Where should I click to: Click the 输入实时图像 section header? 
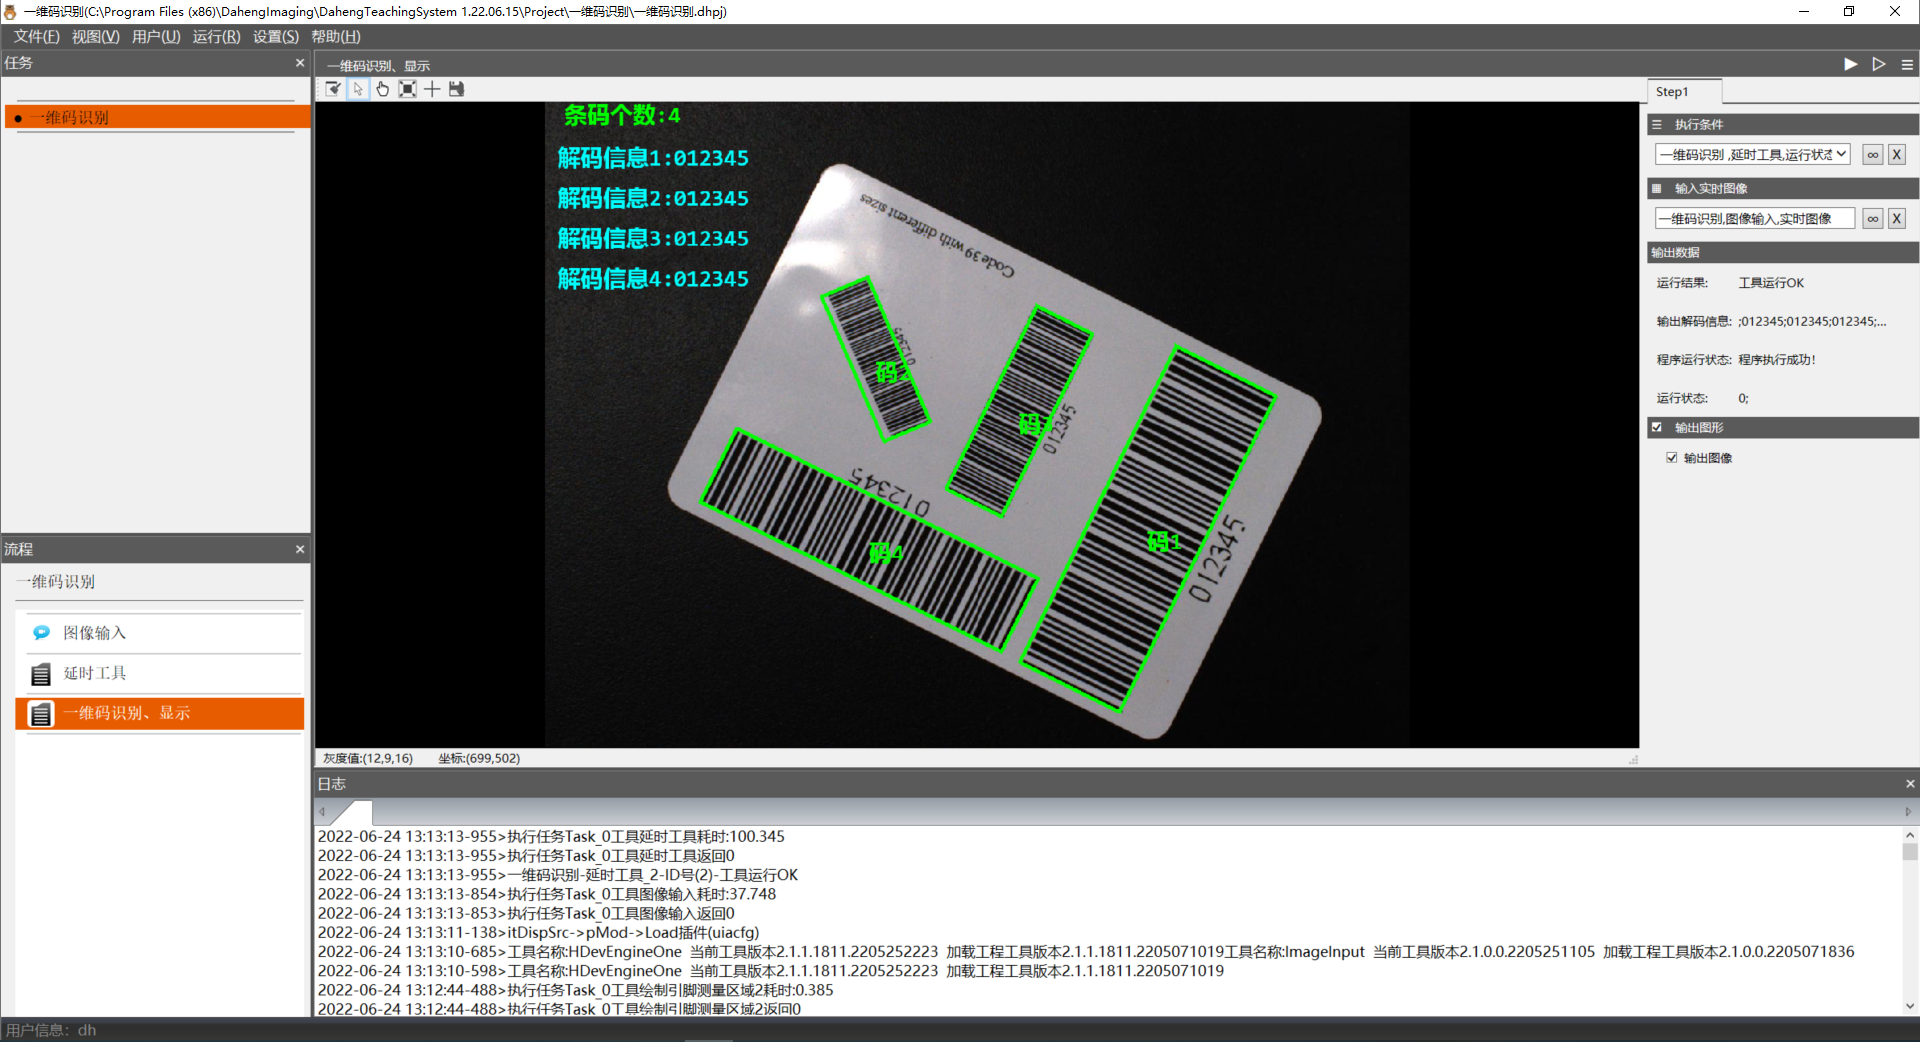point(1783,188)
